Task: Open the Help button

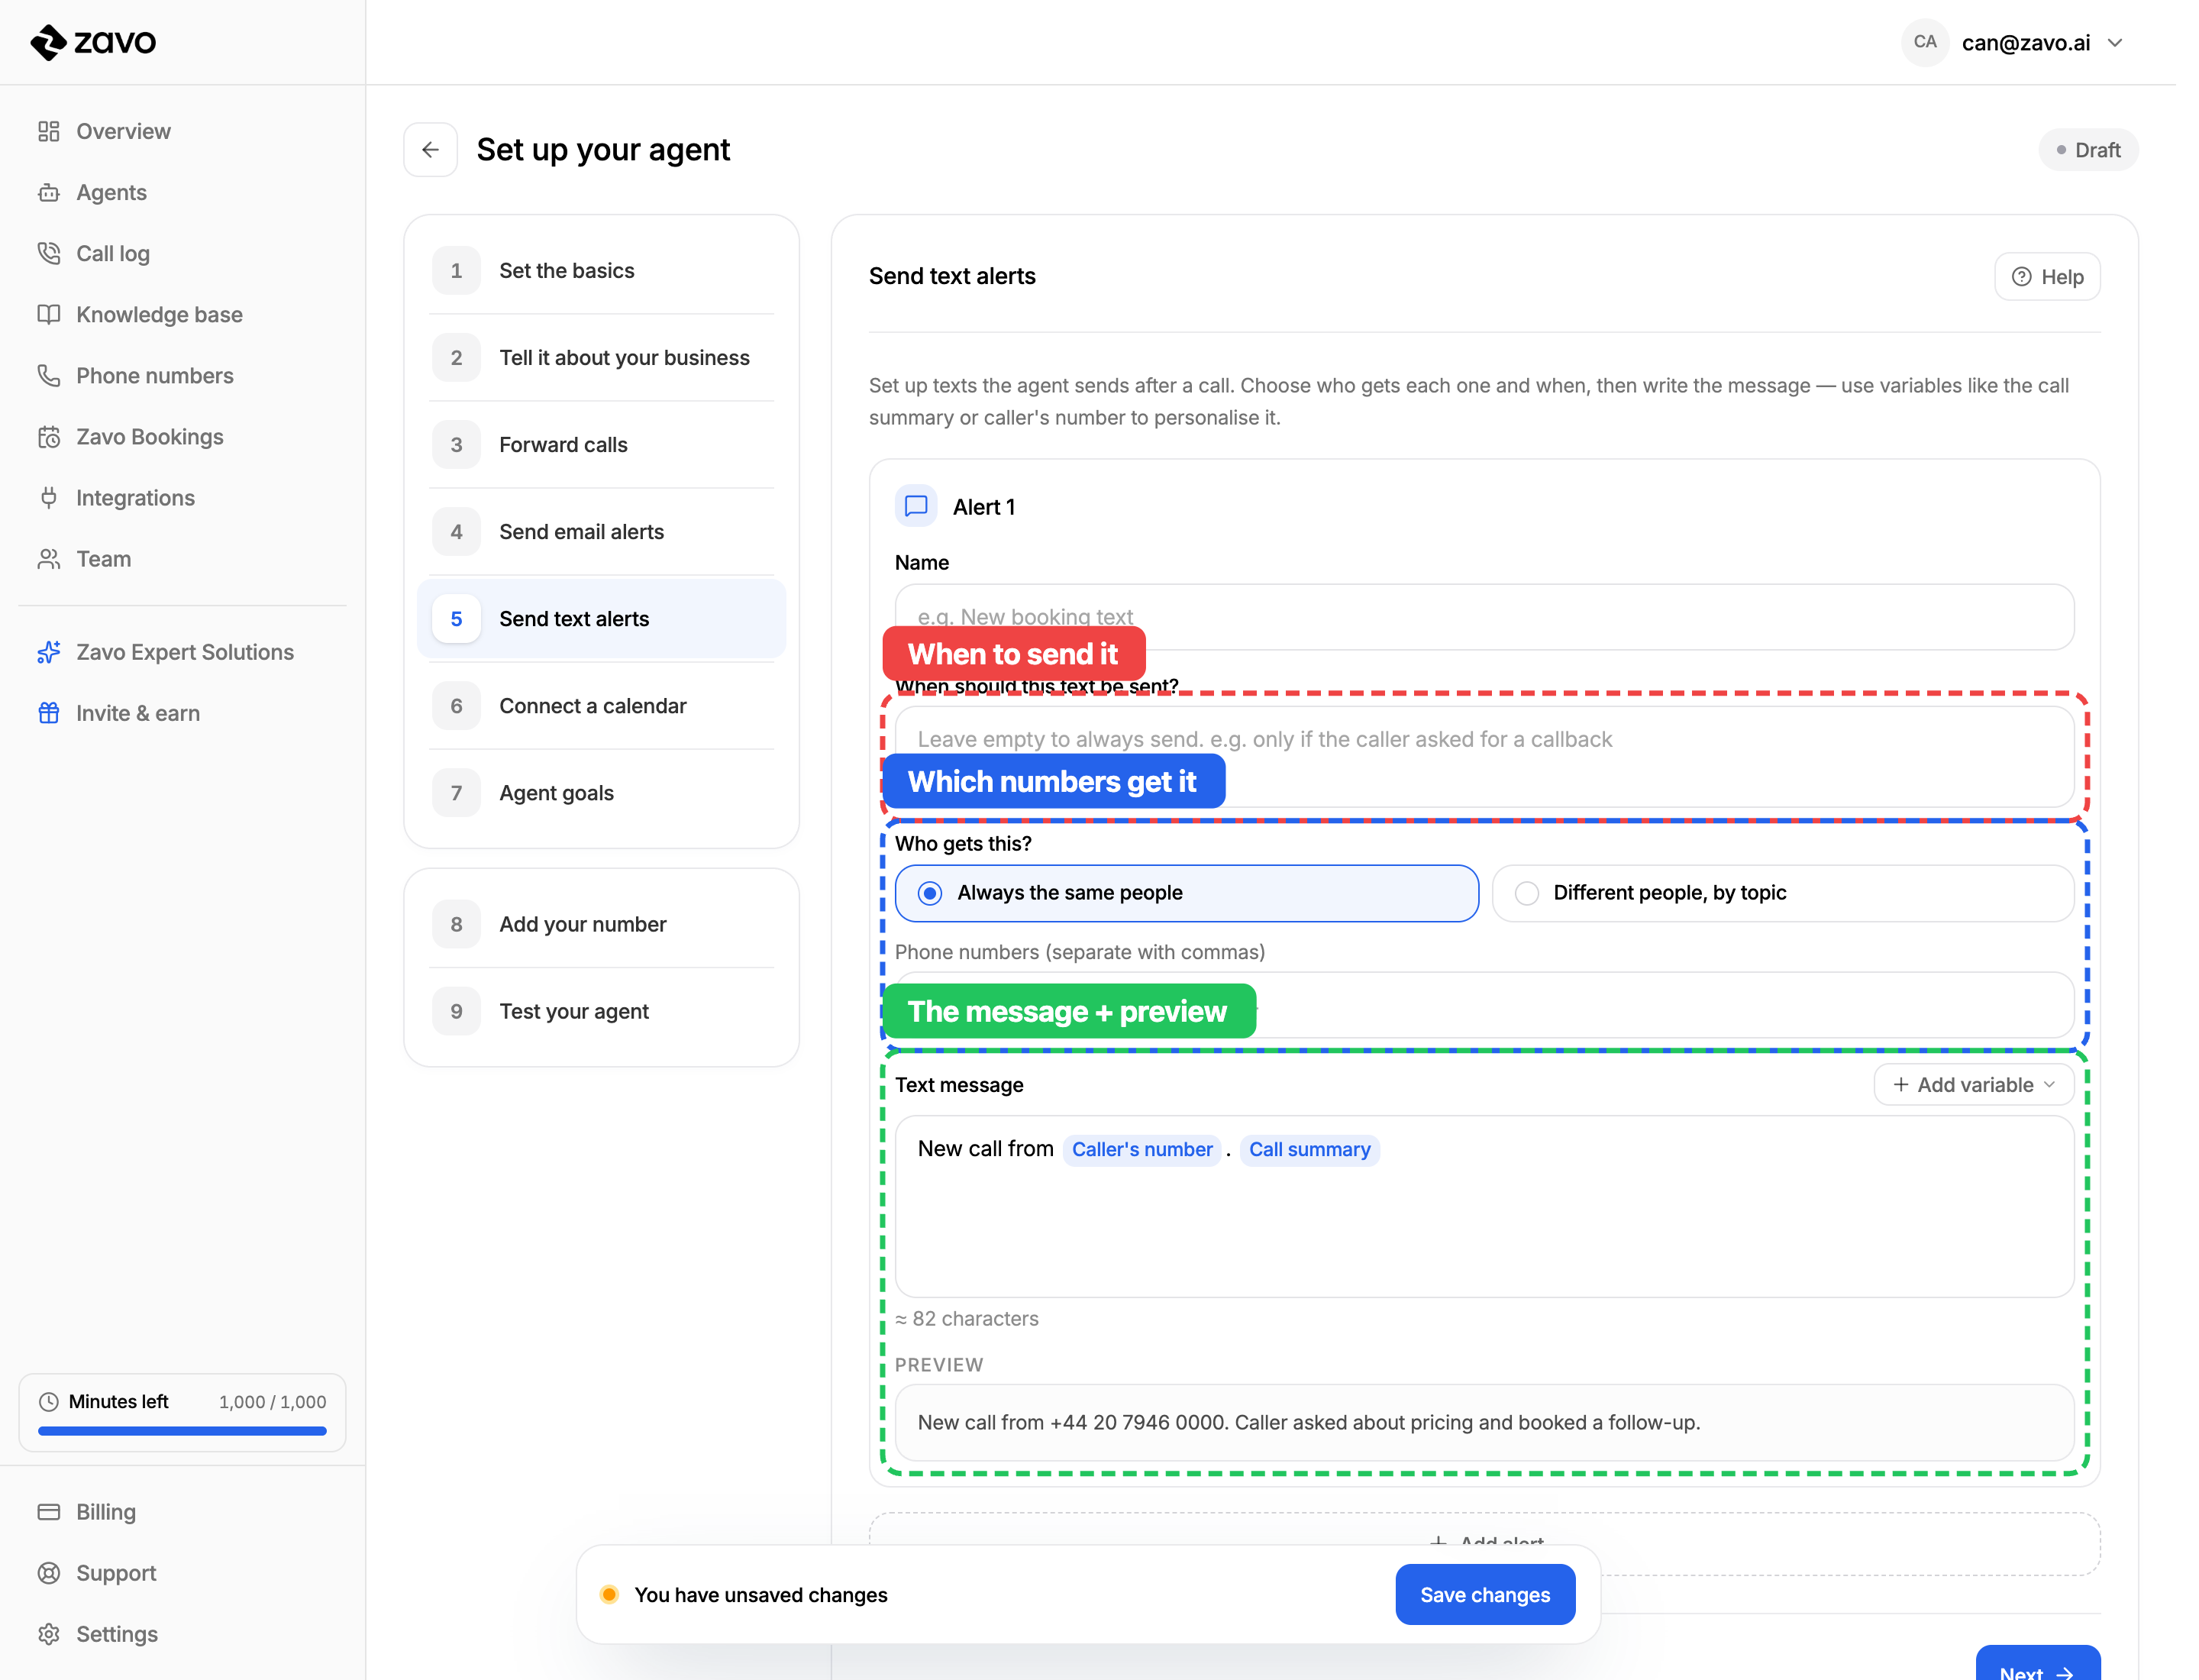Action: coord(2046,277)
